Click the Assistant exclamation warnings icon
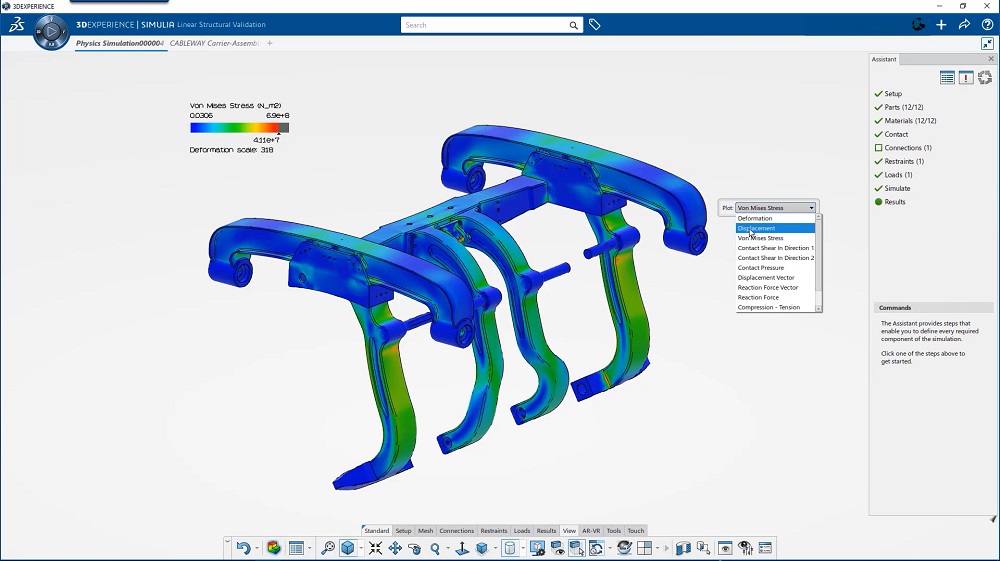The image size is (1000, 561). (x=966, y=78)
